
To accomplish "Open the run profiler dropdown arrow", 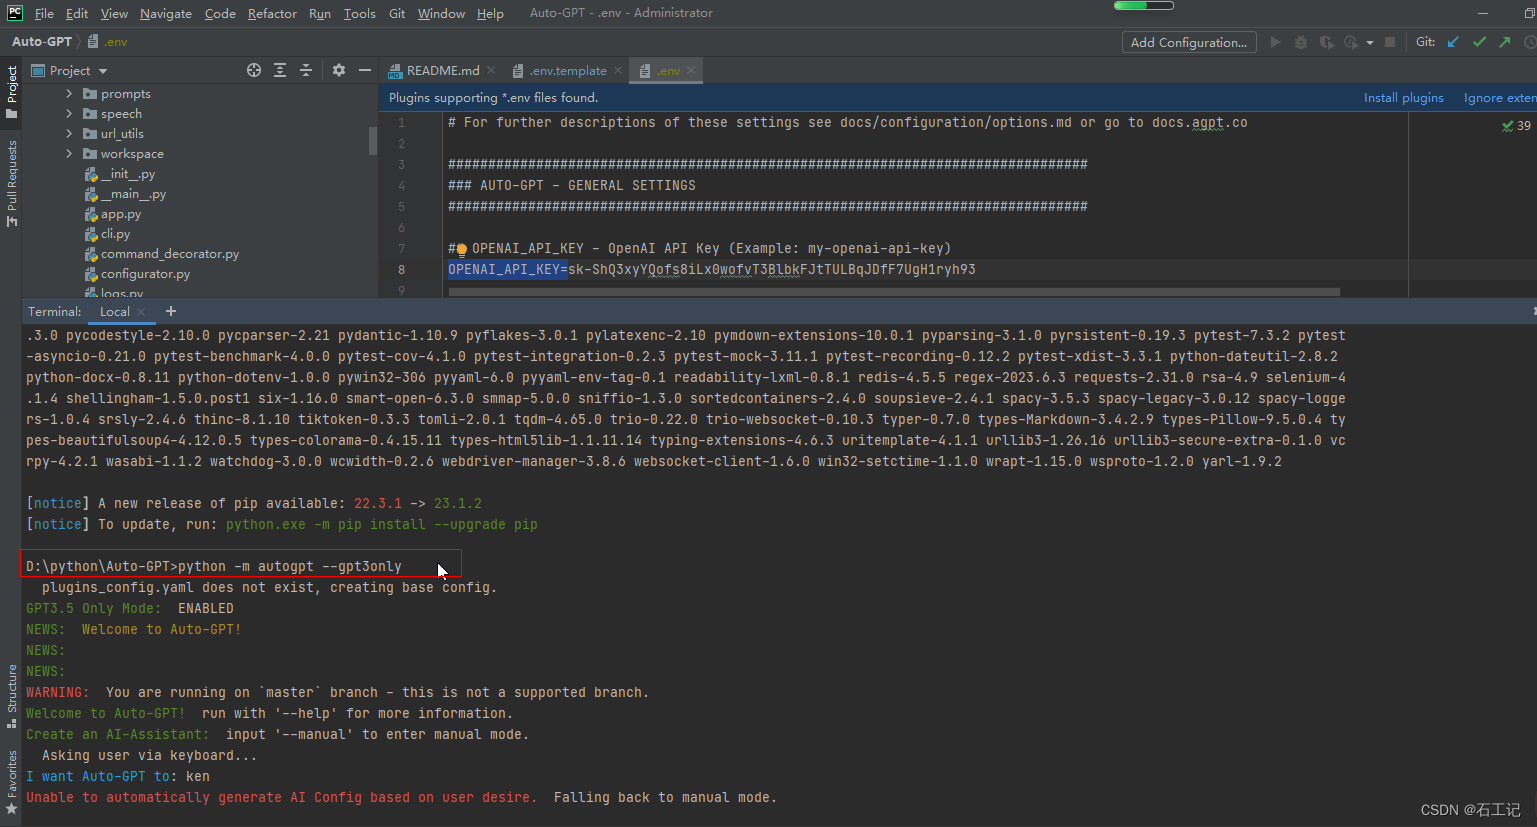I will (x=1370, y=42).
